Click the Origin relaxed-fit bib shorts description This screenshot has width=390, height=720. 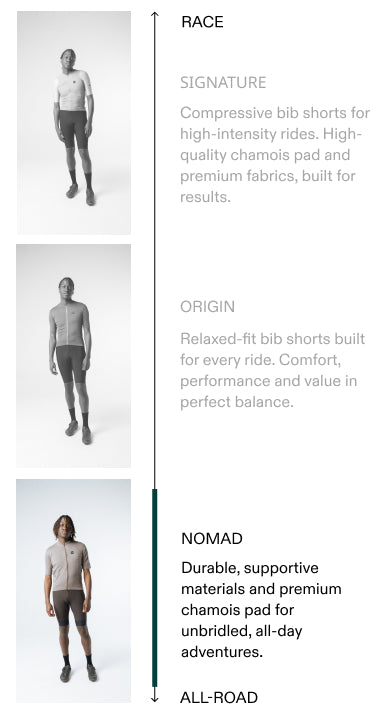point(272,370)
